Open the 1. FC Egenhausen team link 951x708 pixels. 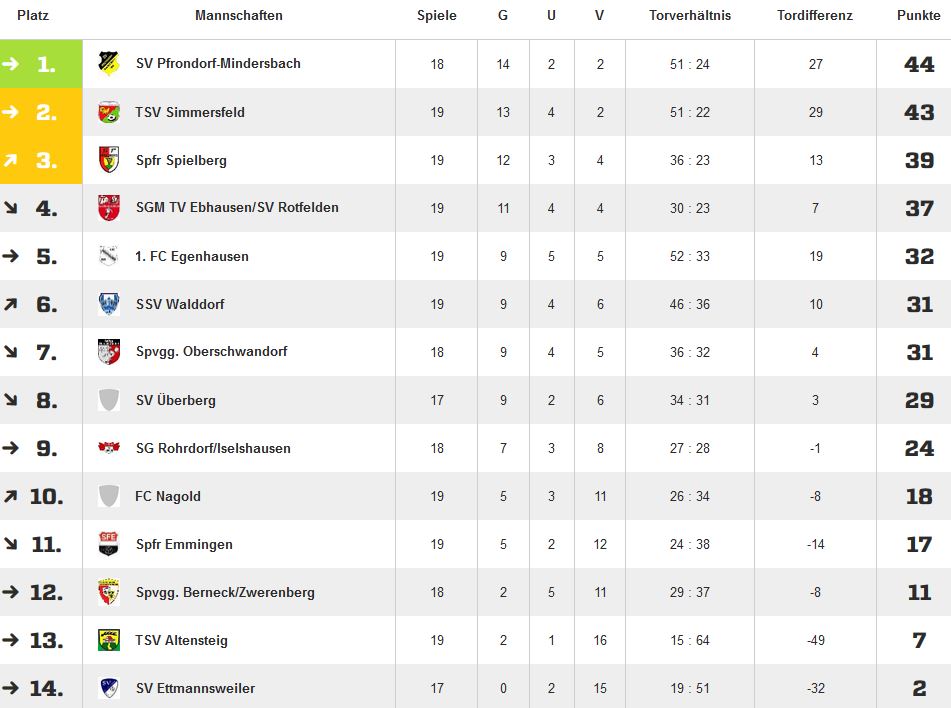[192, 256]
